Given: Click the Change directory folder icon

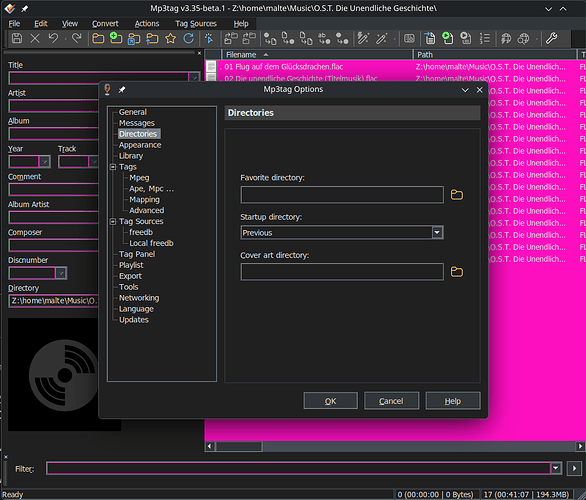Looking at the screenshot, I should (98, 38).
